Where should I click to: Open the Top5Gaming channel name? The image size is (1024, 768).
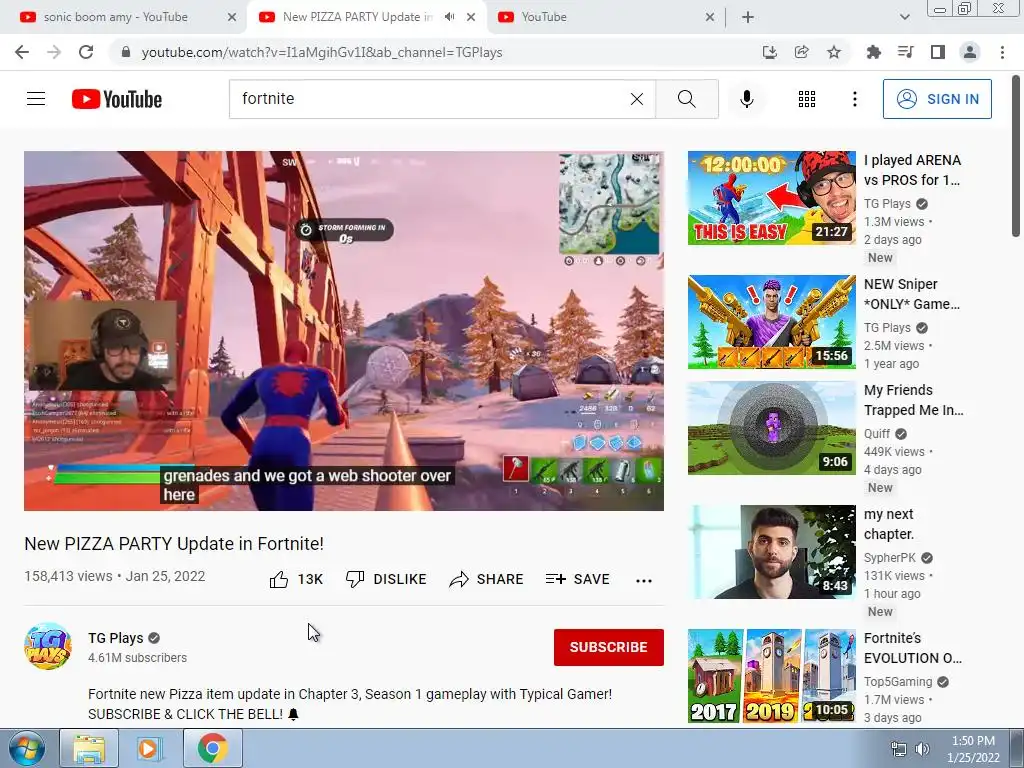898,682
